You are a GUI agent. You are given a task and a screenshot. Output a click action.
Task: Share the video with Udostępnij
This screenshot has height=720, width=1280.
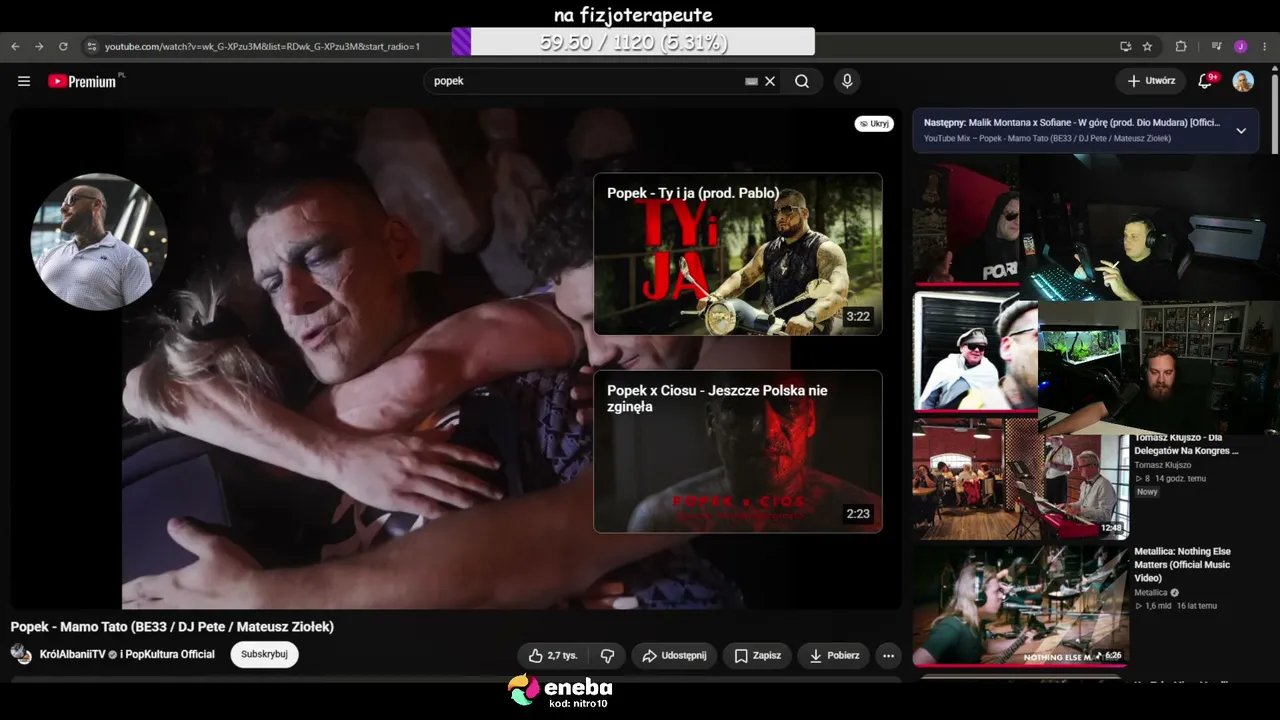(674, 656)
